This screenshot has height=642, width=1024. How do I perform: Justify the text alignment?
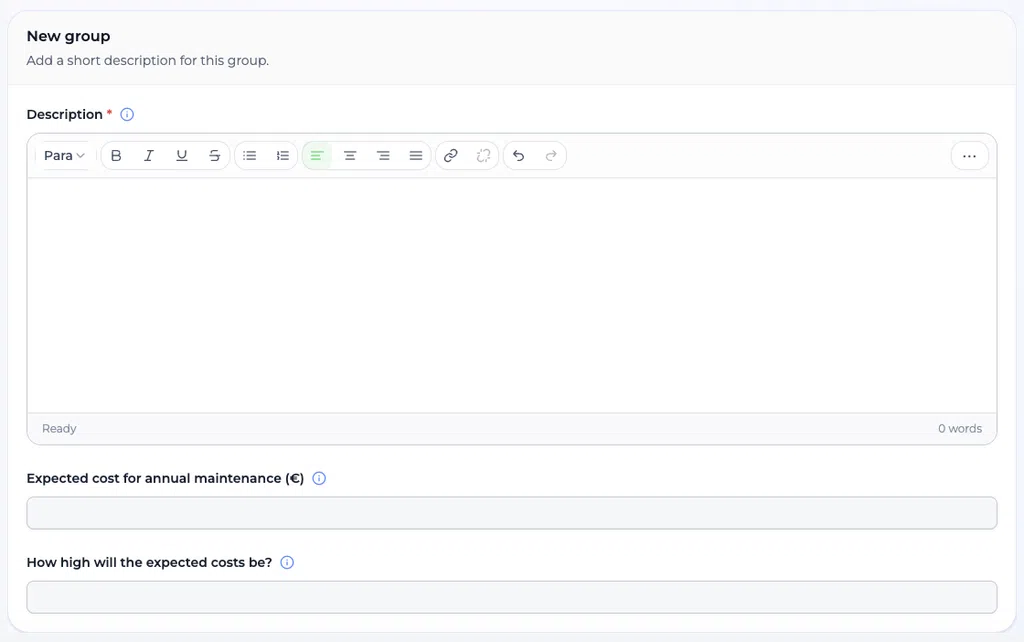(416, 155)
